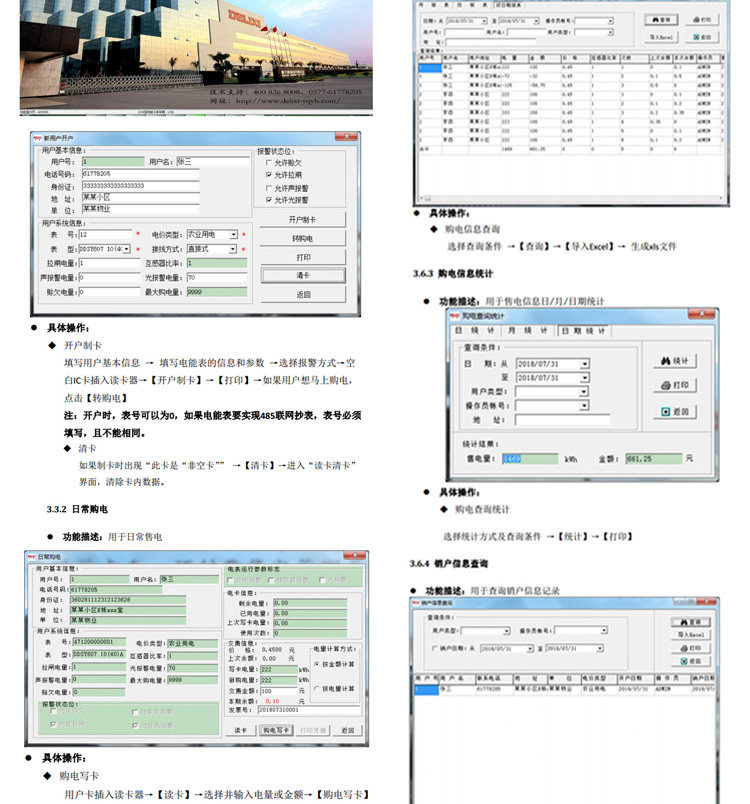Click 返回 button in 新用户开户
Screen dimensions: 750x804
[x=302, y=295]
